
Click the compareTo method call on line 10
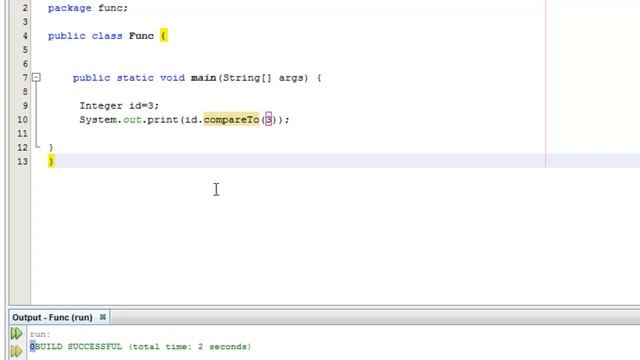[x=231, y=119]
